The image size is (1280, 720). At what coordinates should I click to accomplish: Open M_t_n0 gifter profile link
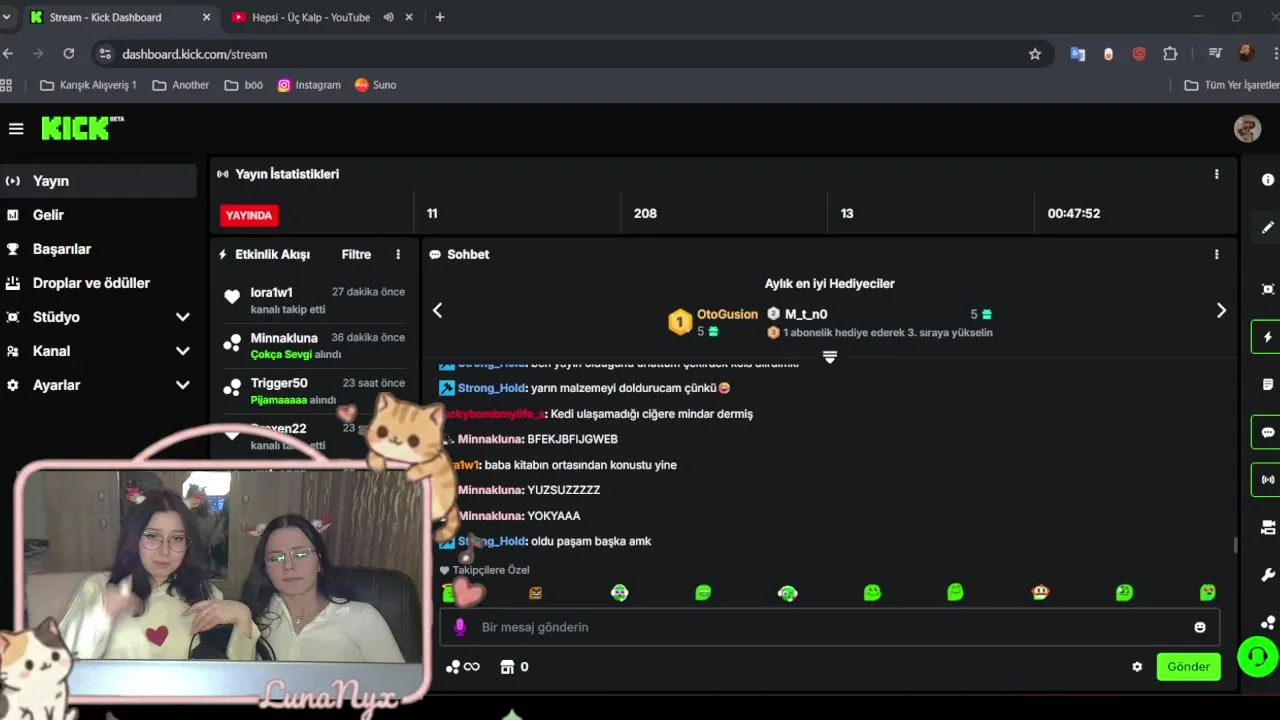point(806,314)
